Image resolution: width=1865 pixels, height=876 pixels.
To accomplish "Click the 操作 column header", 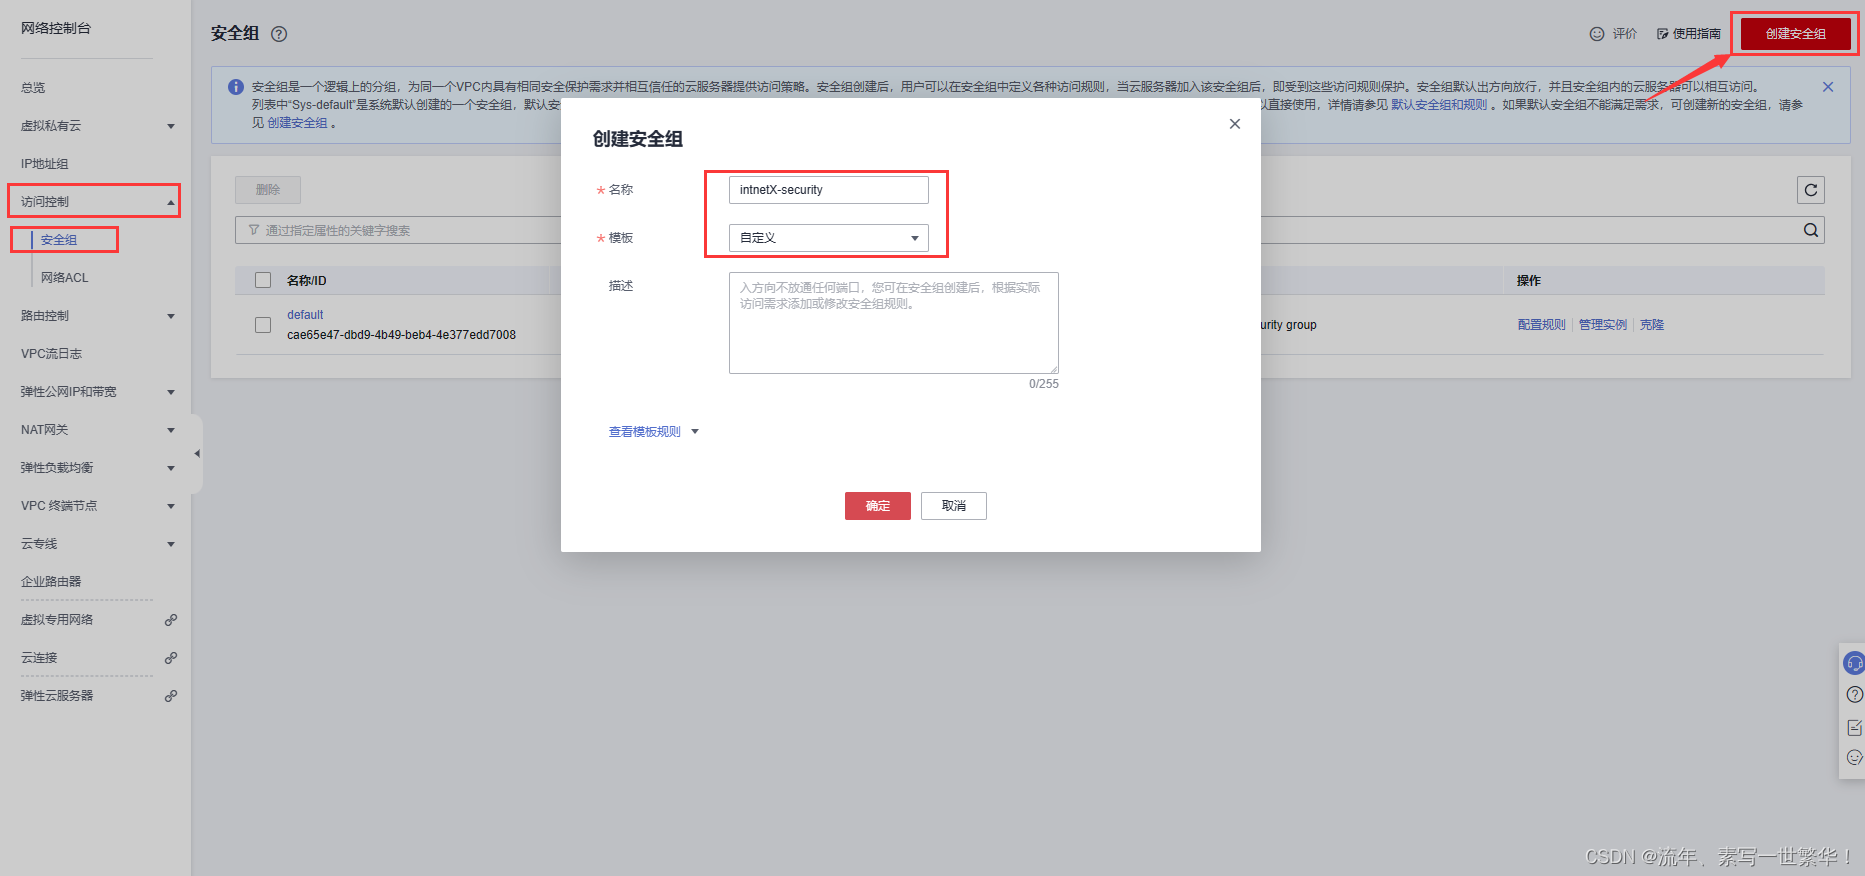I will click(x=1528, y=281).
